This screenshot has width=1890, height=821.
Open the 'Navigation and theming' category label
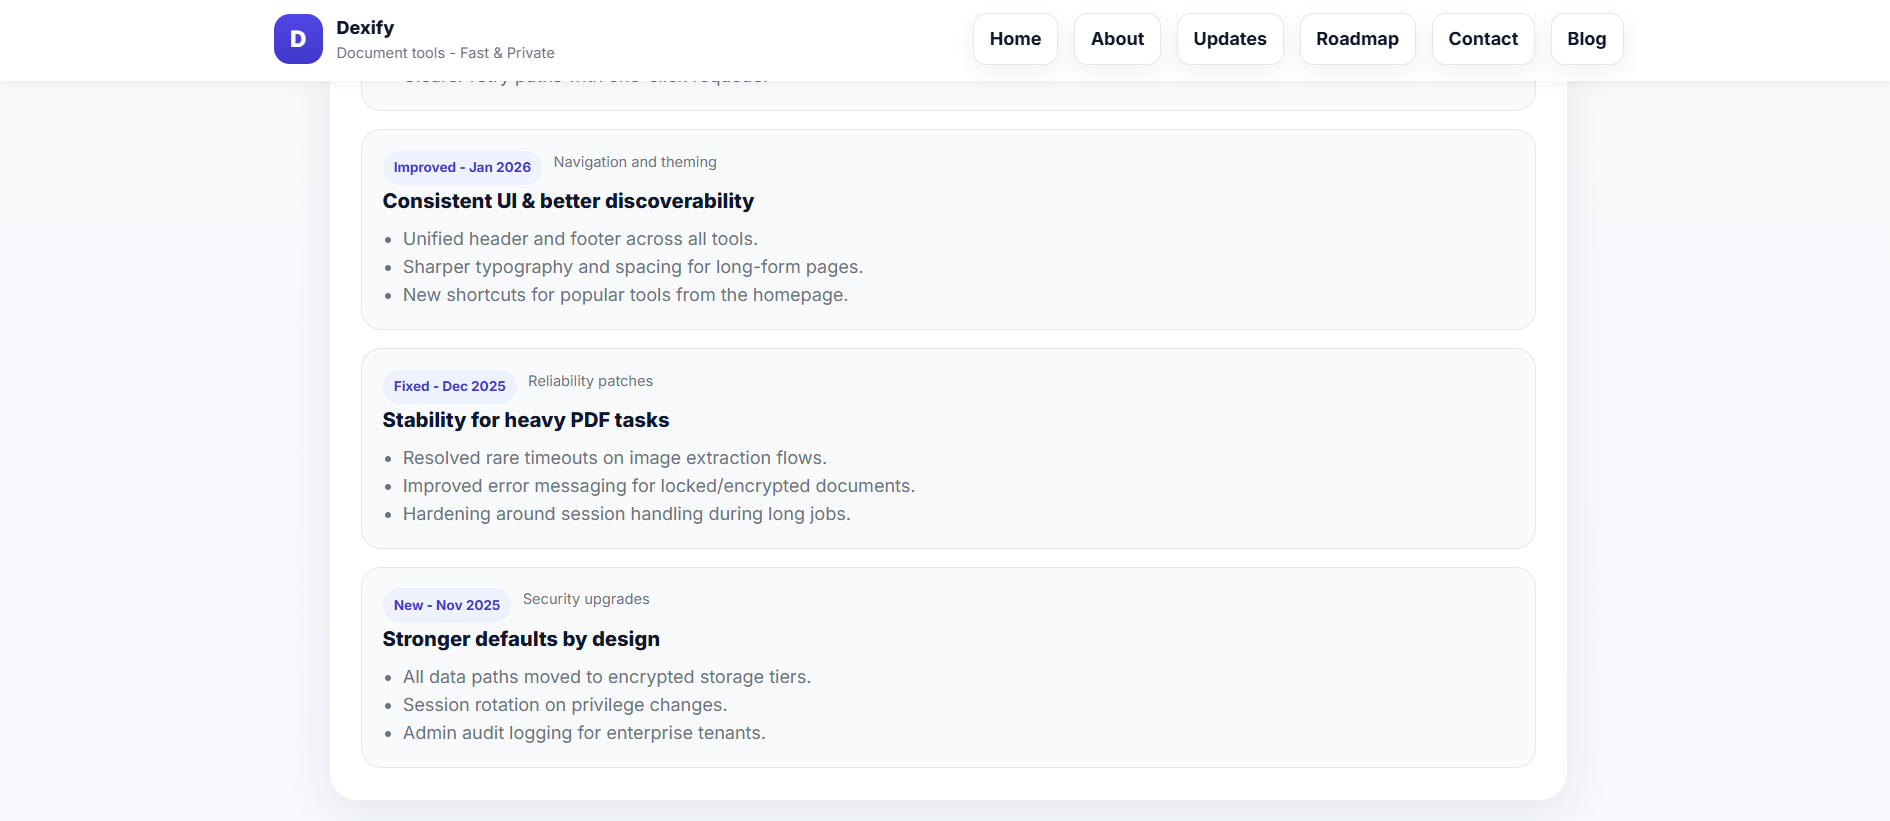pyautogui.click(x=634, y=162)
